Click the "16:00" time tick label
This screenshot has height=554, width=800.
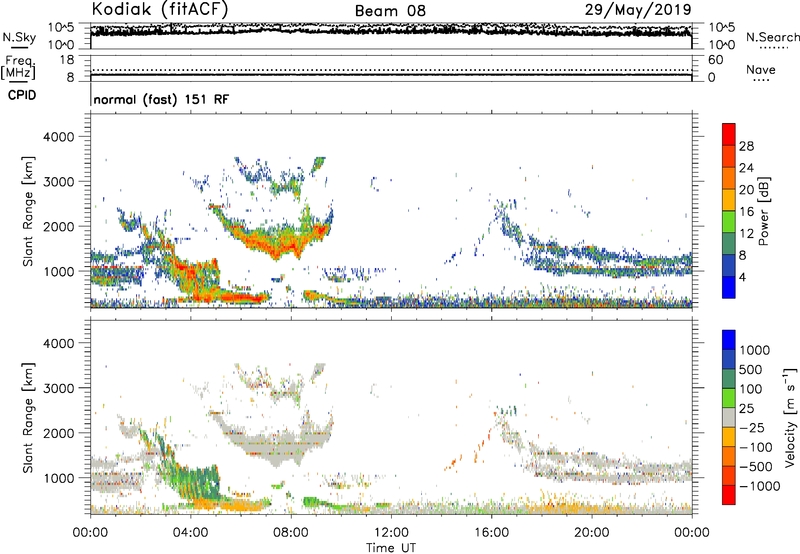point(491,533)
